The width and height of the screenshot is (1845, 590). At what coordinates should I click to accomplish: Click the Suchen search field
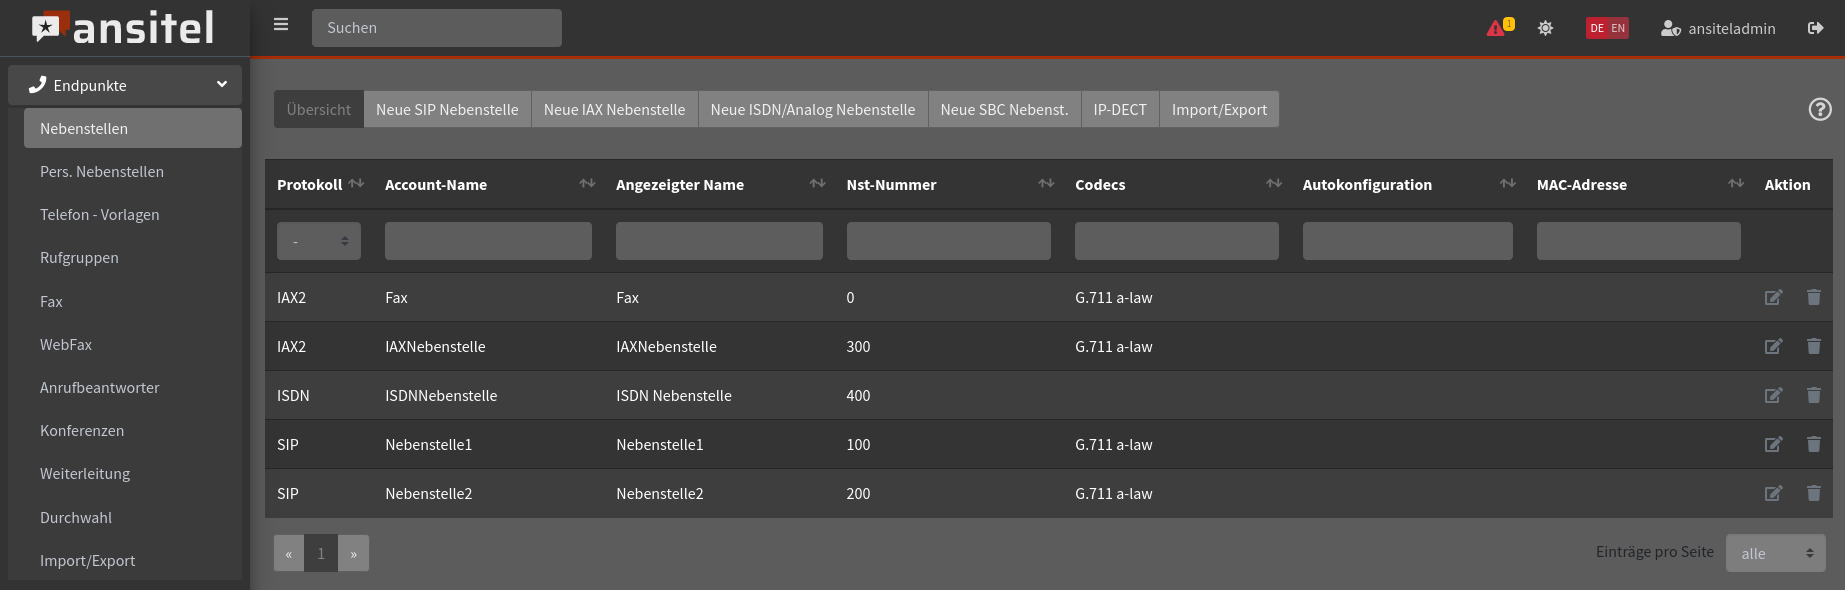point(436,28)
